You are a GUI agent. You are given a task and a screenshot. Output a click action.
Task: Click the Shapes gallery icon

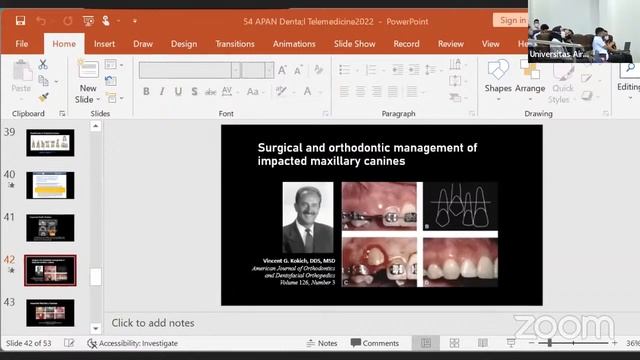point(498,70)
